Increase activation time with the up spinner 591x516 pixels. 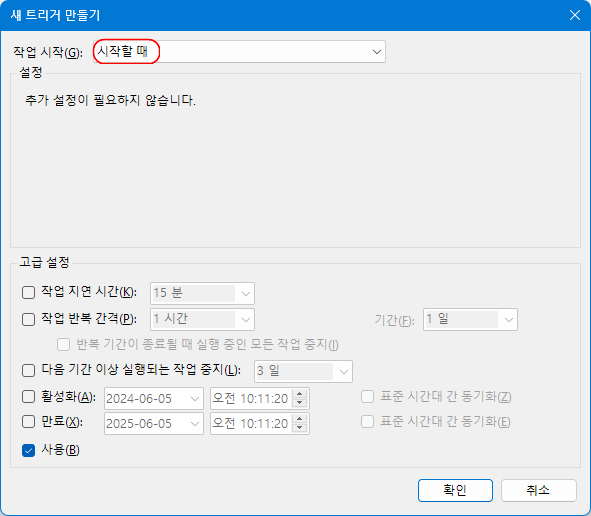coord(300,394)
